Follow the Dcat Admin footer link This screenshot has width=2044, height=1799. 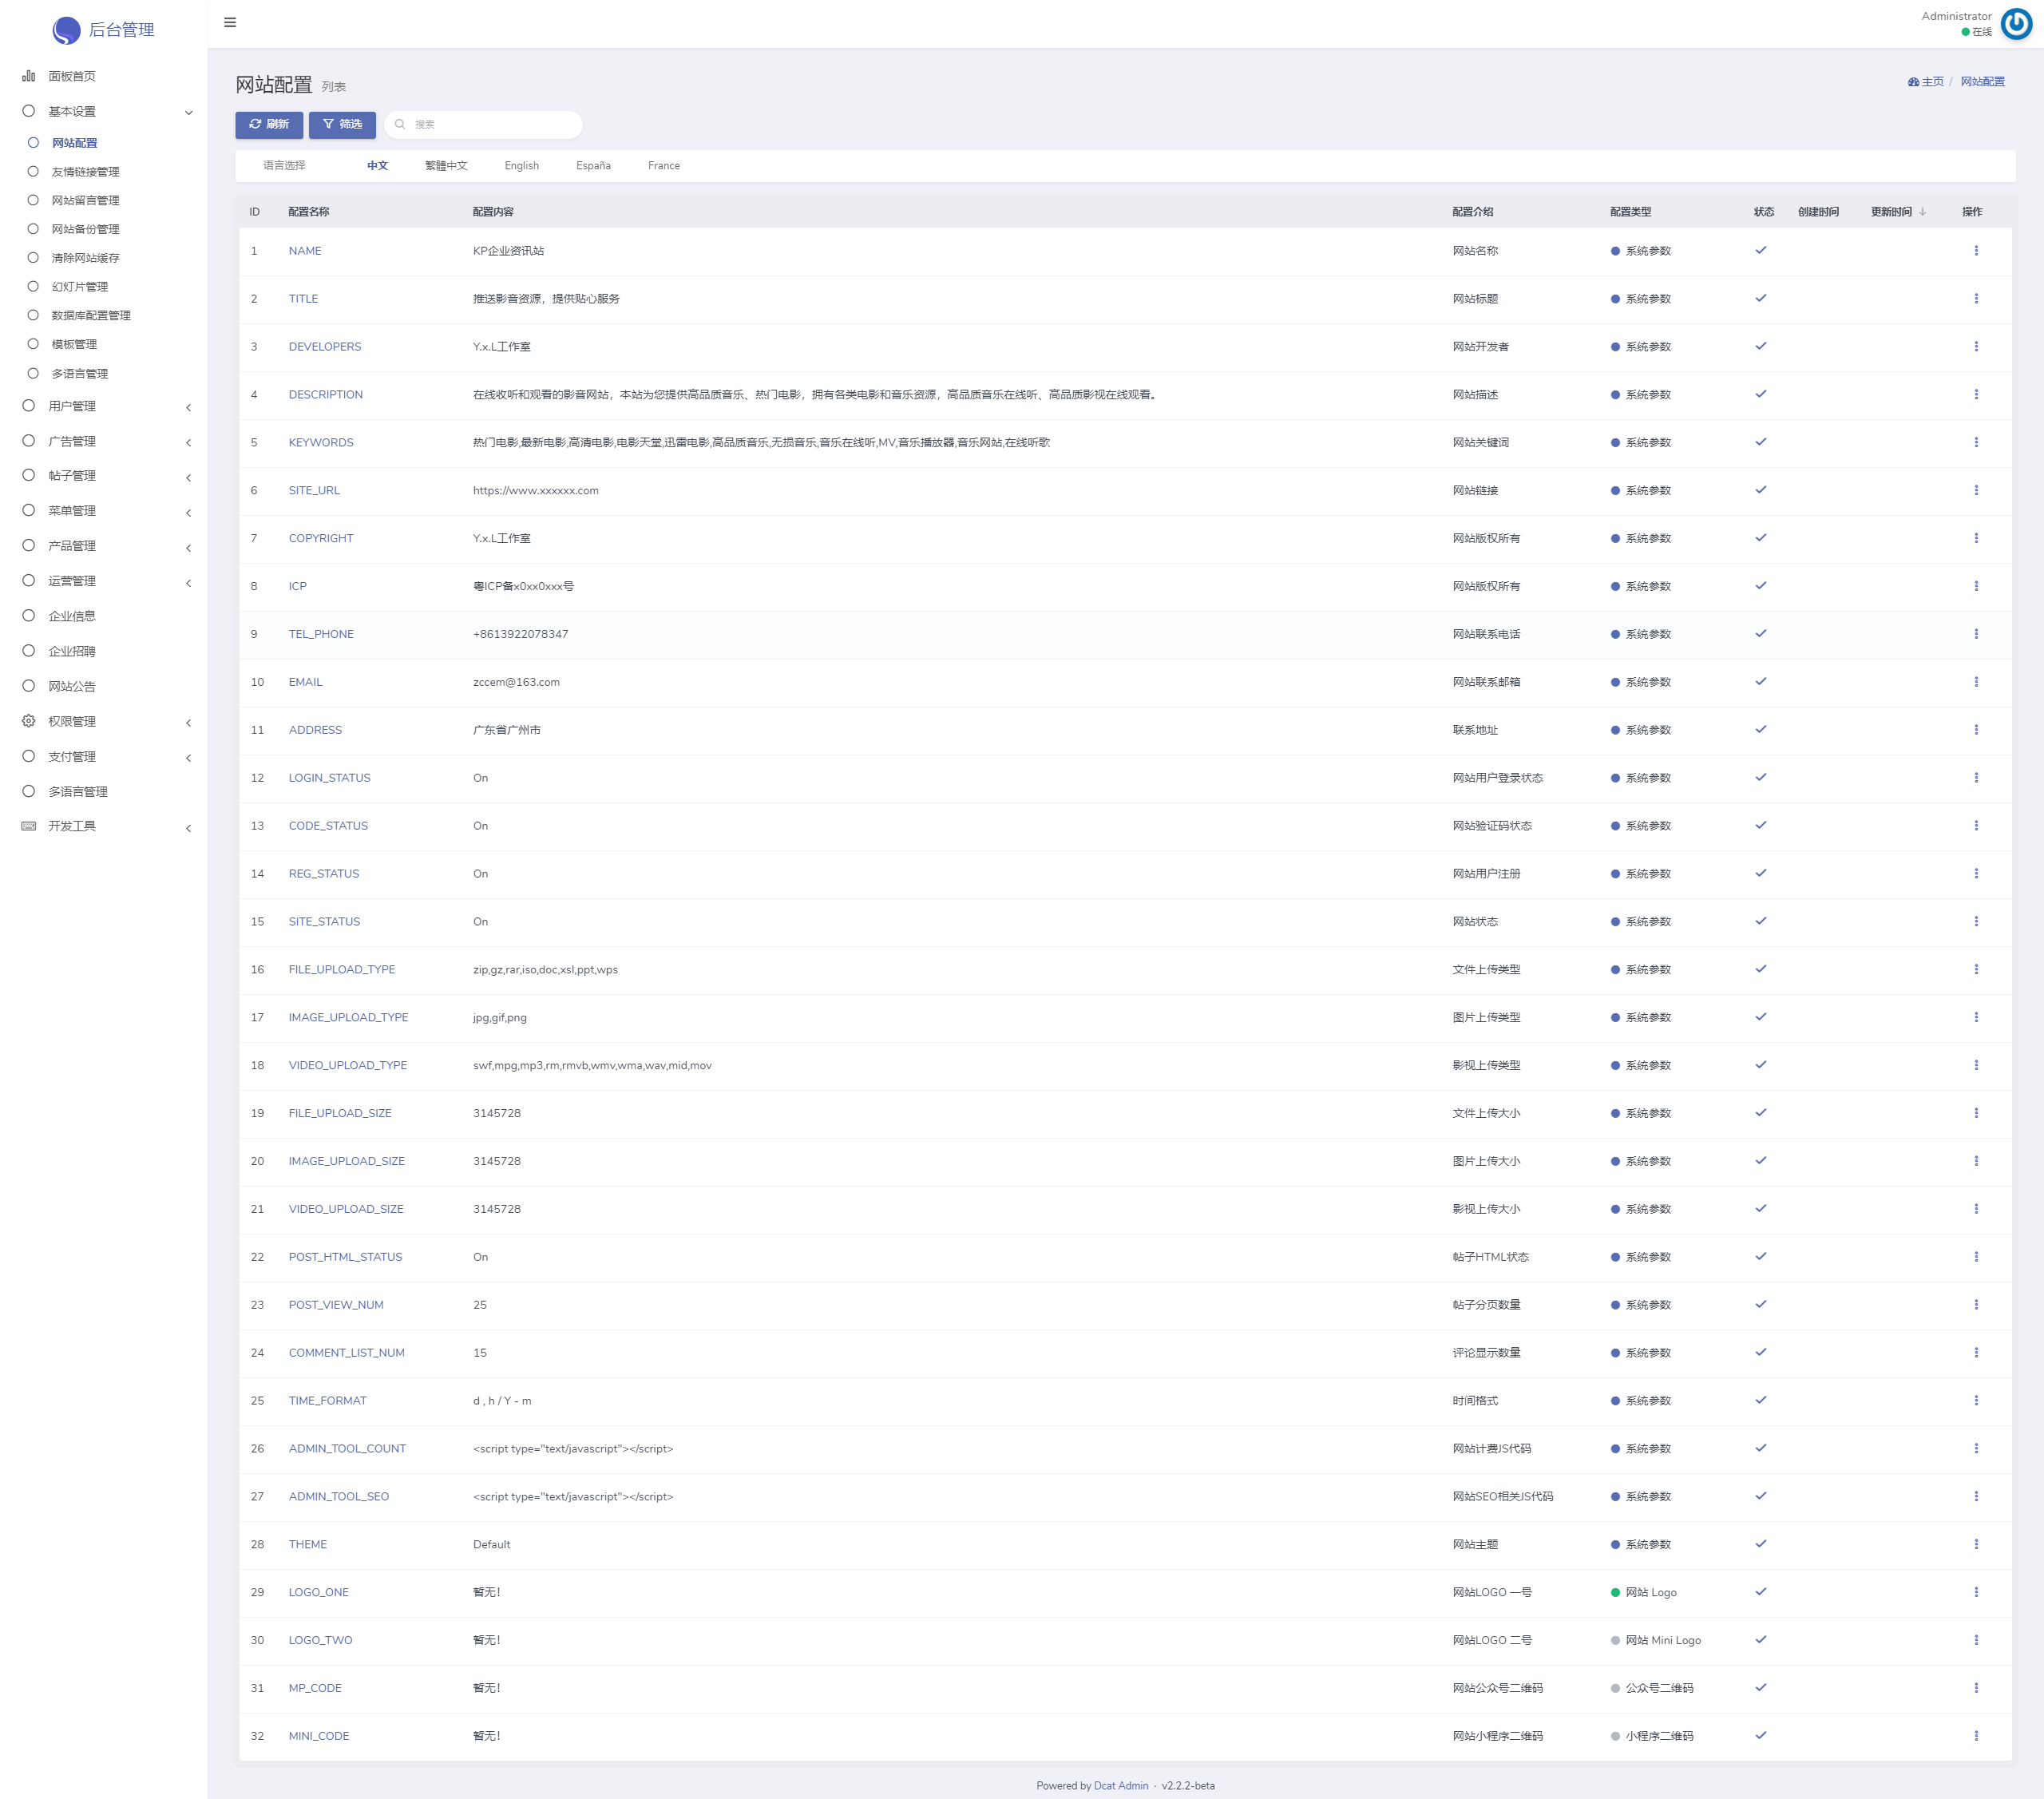(1120, 1785)
